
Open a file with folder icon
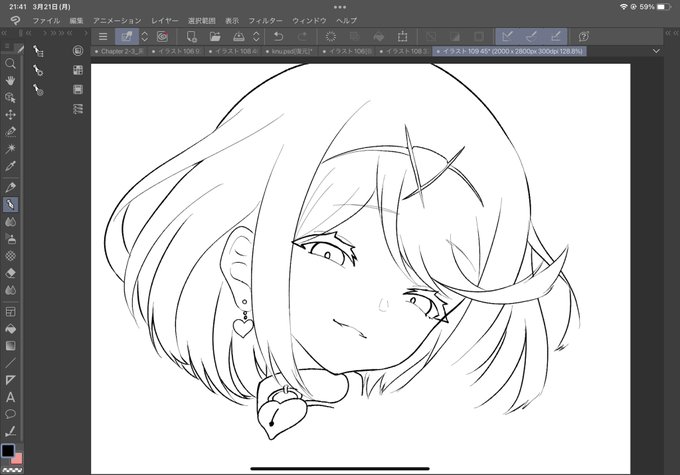pyautogui.click(x=215, y=36)
